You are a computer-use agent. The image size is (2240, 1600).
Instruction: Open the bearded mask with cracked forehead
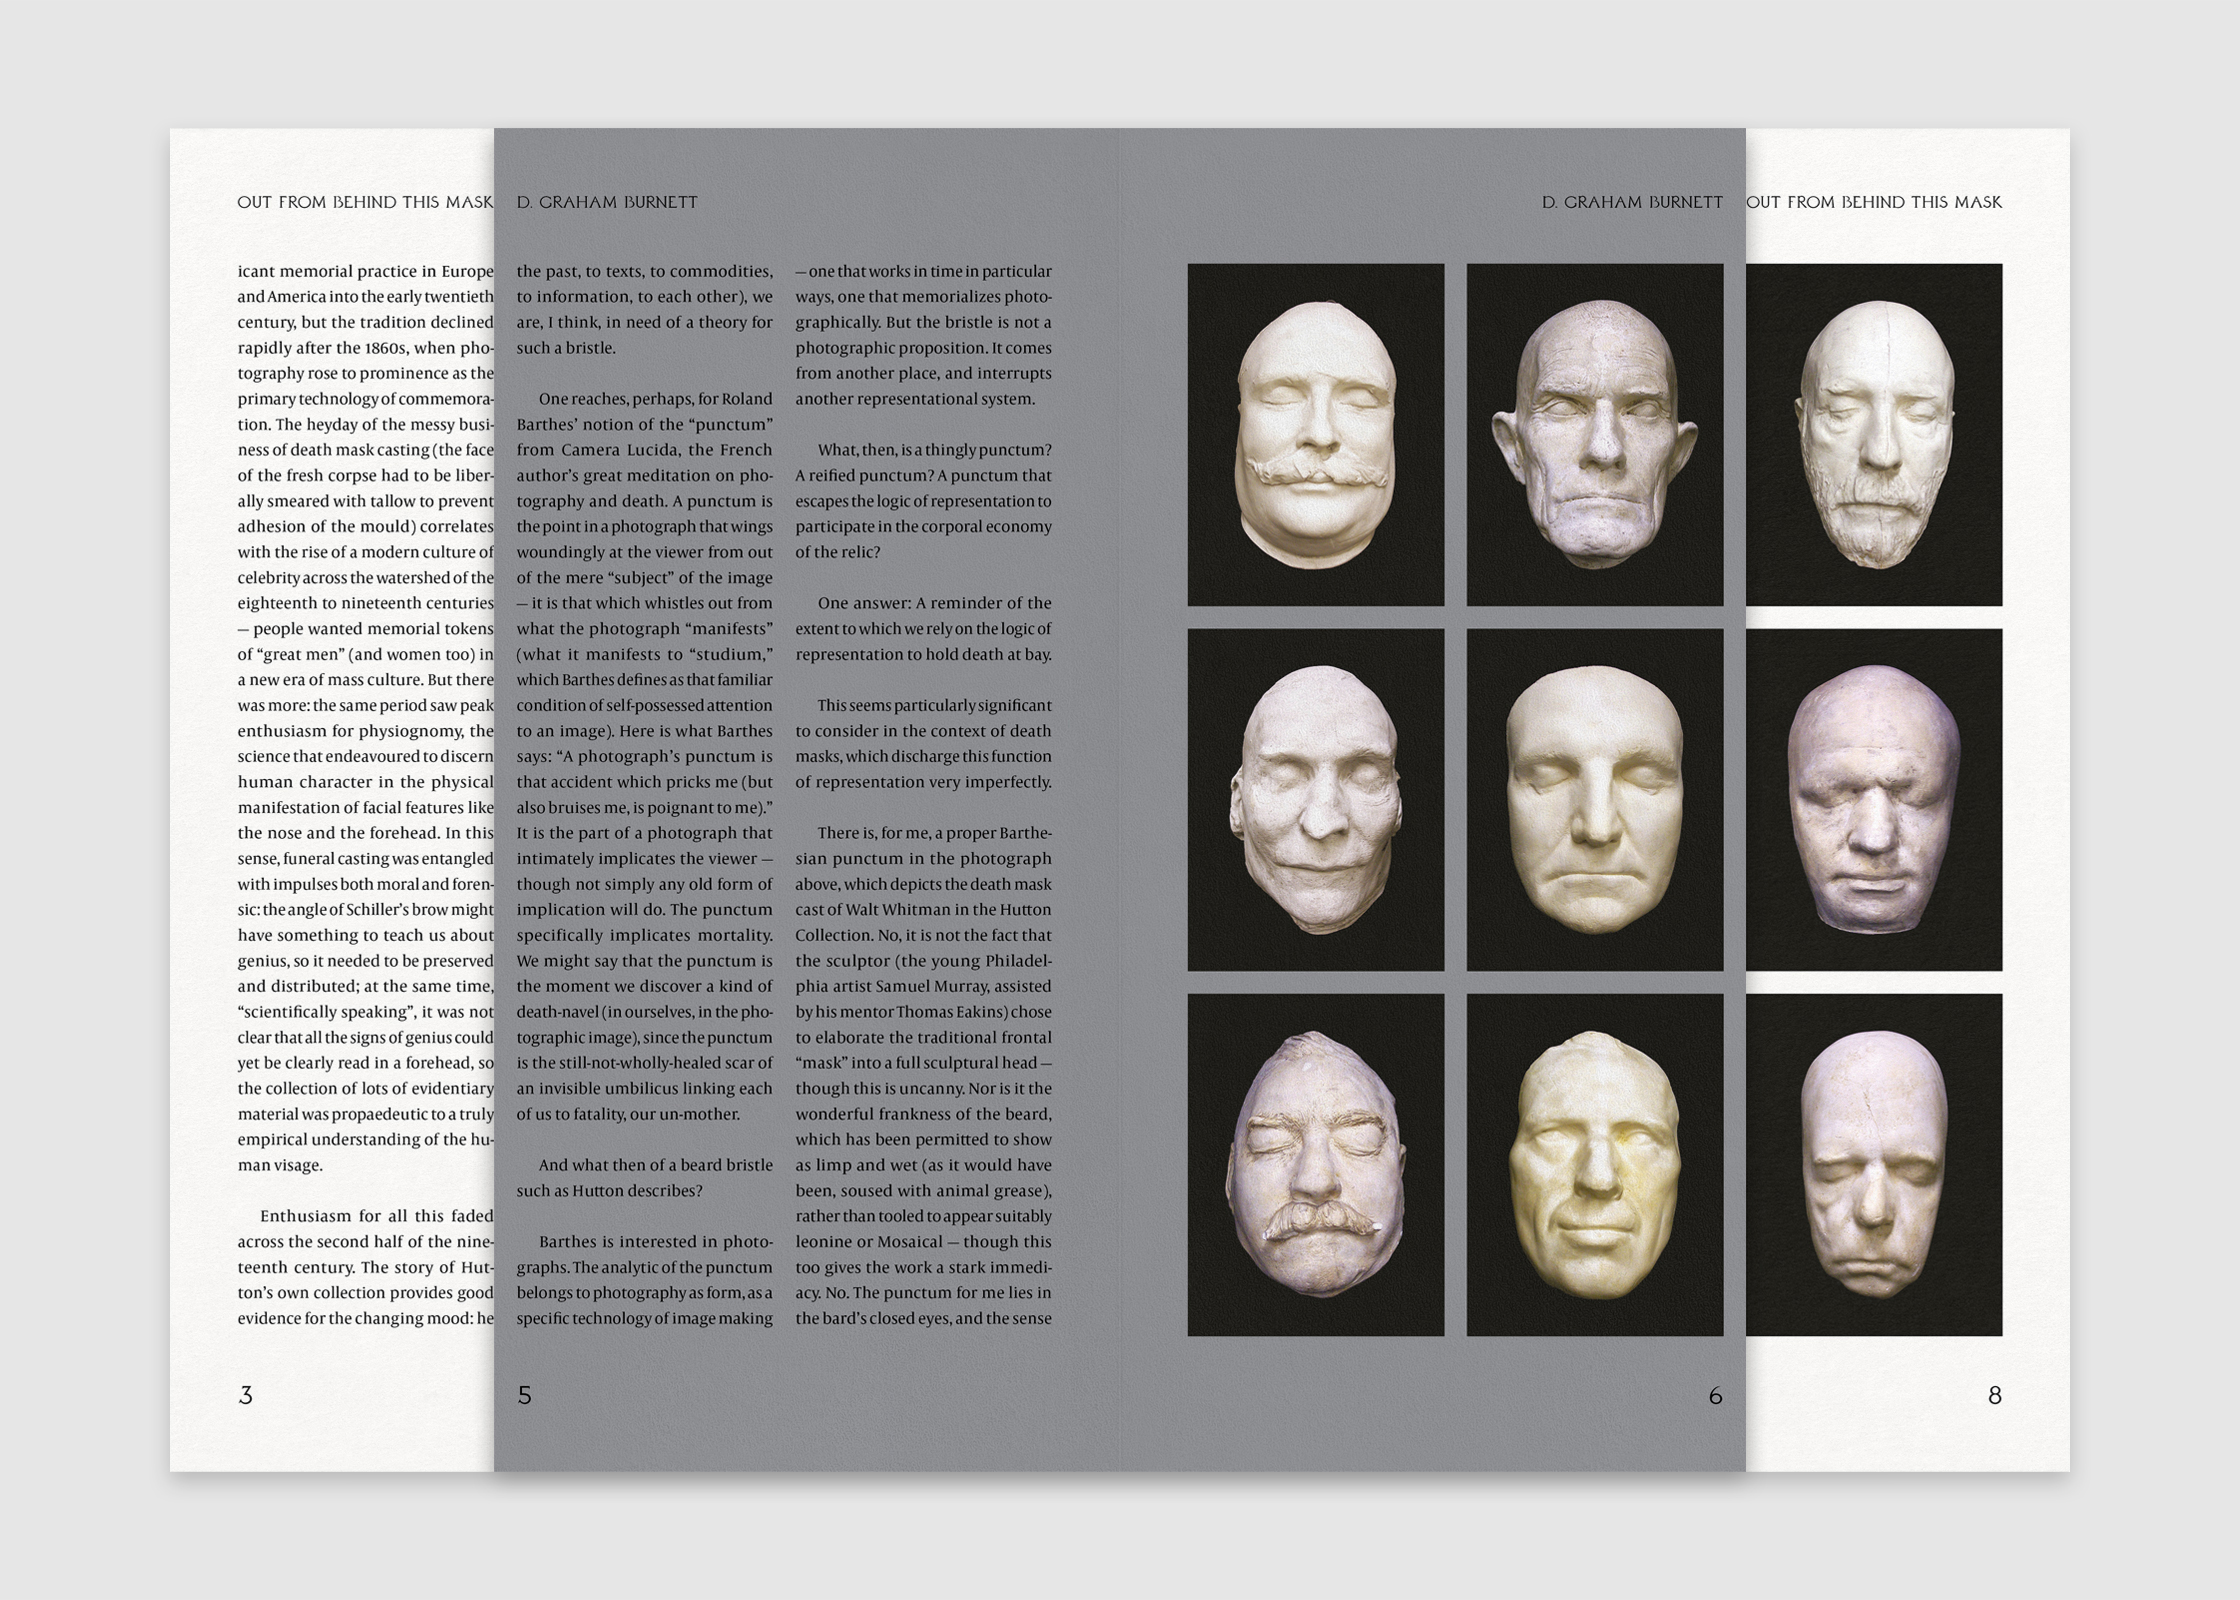[1874, 435]
